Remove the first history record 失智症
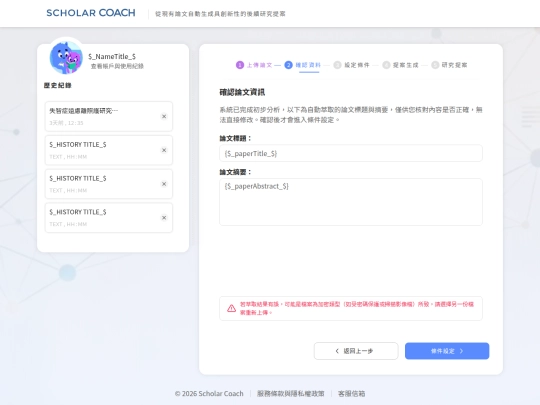The image size is (540, 405). [x=164, y=116]
